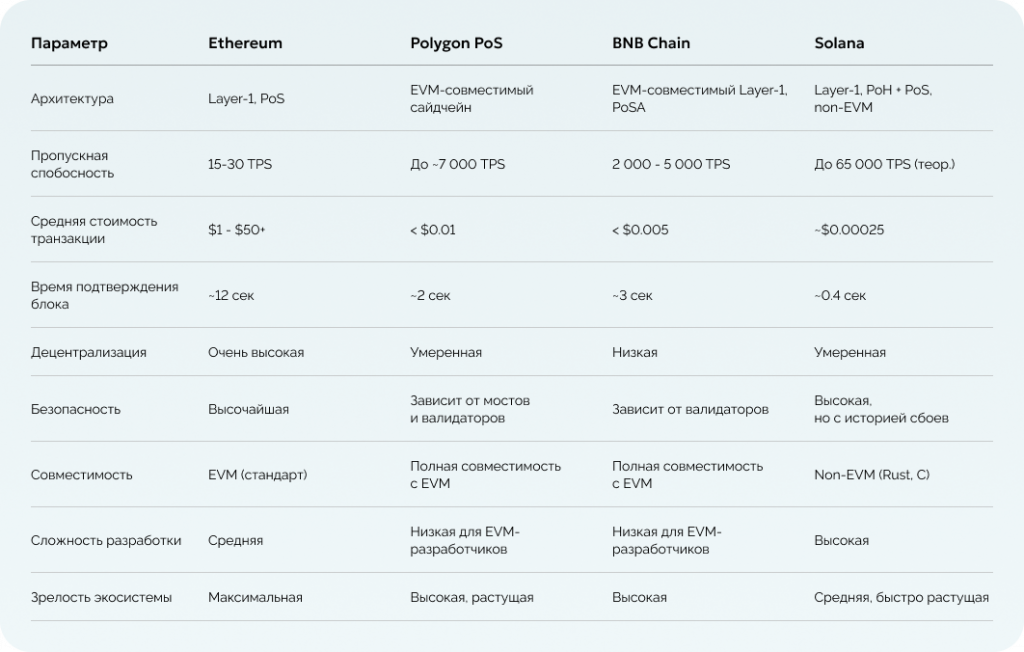Image resolution: width=1024 pixels, height=652 pixels.
Task: Select the Зрелость экосистемы row label
Action: pyautogui.click(x=102, y=597)
